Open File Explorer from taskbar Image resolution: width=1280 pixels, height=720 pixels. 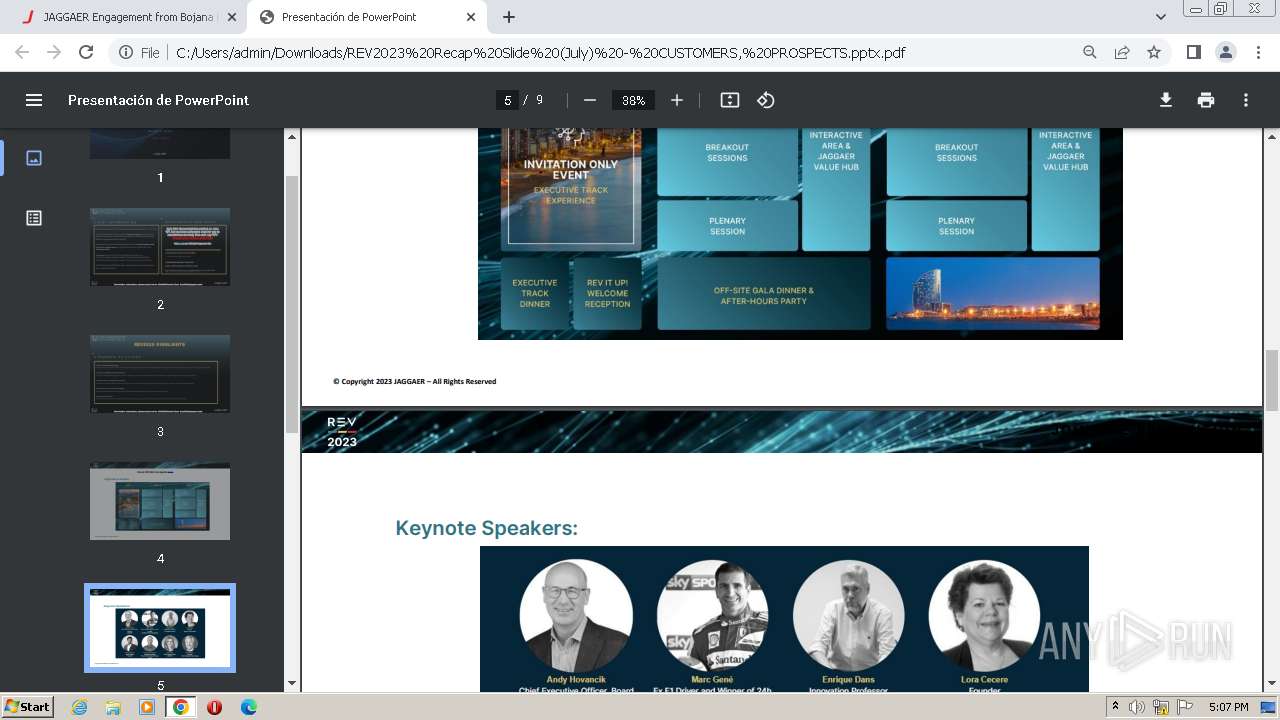[x=113, y=707]
